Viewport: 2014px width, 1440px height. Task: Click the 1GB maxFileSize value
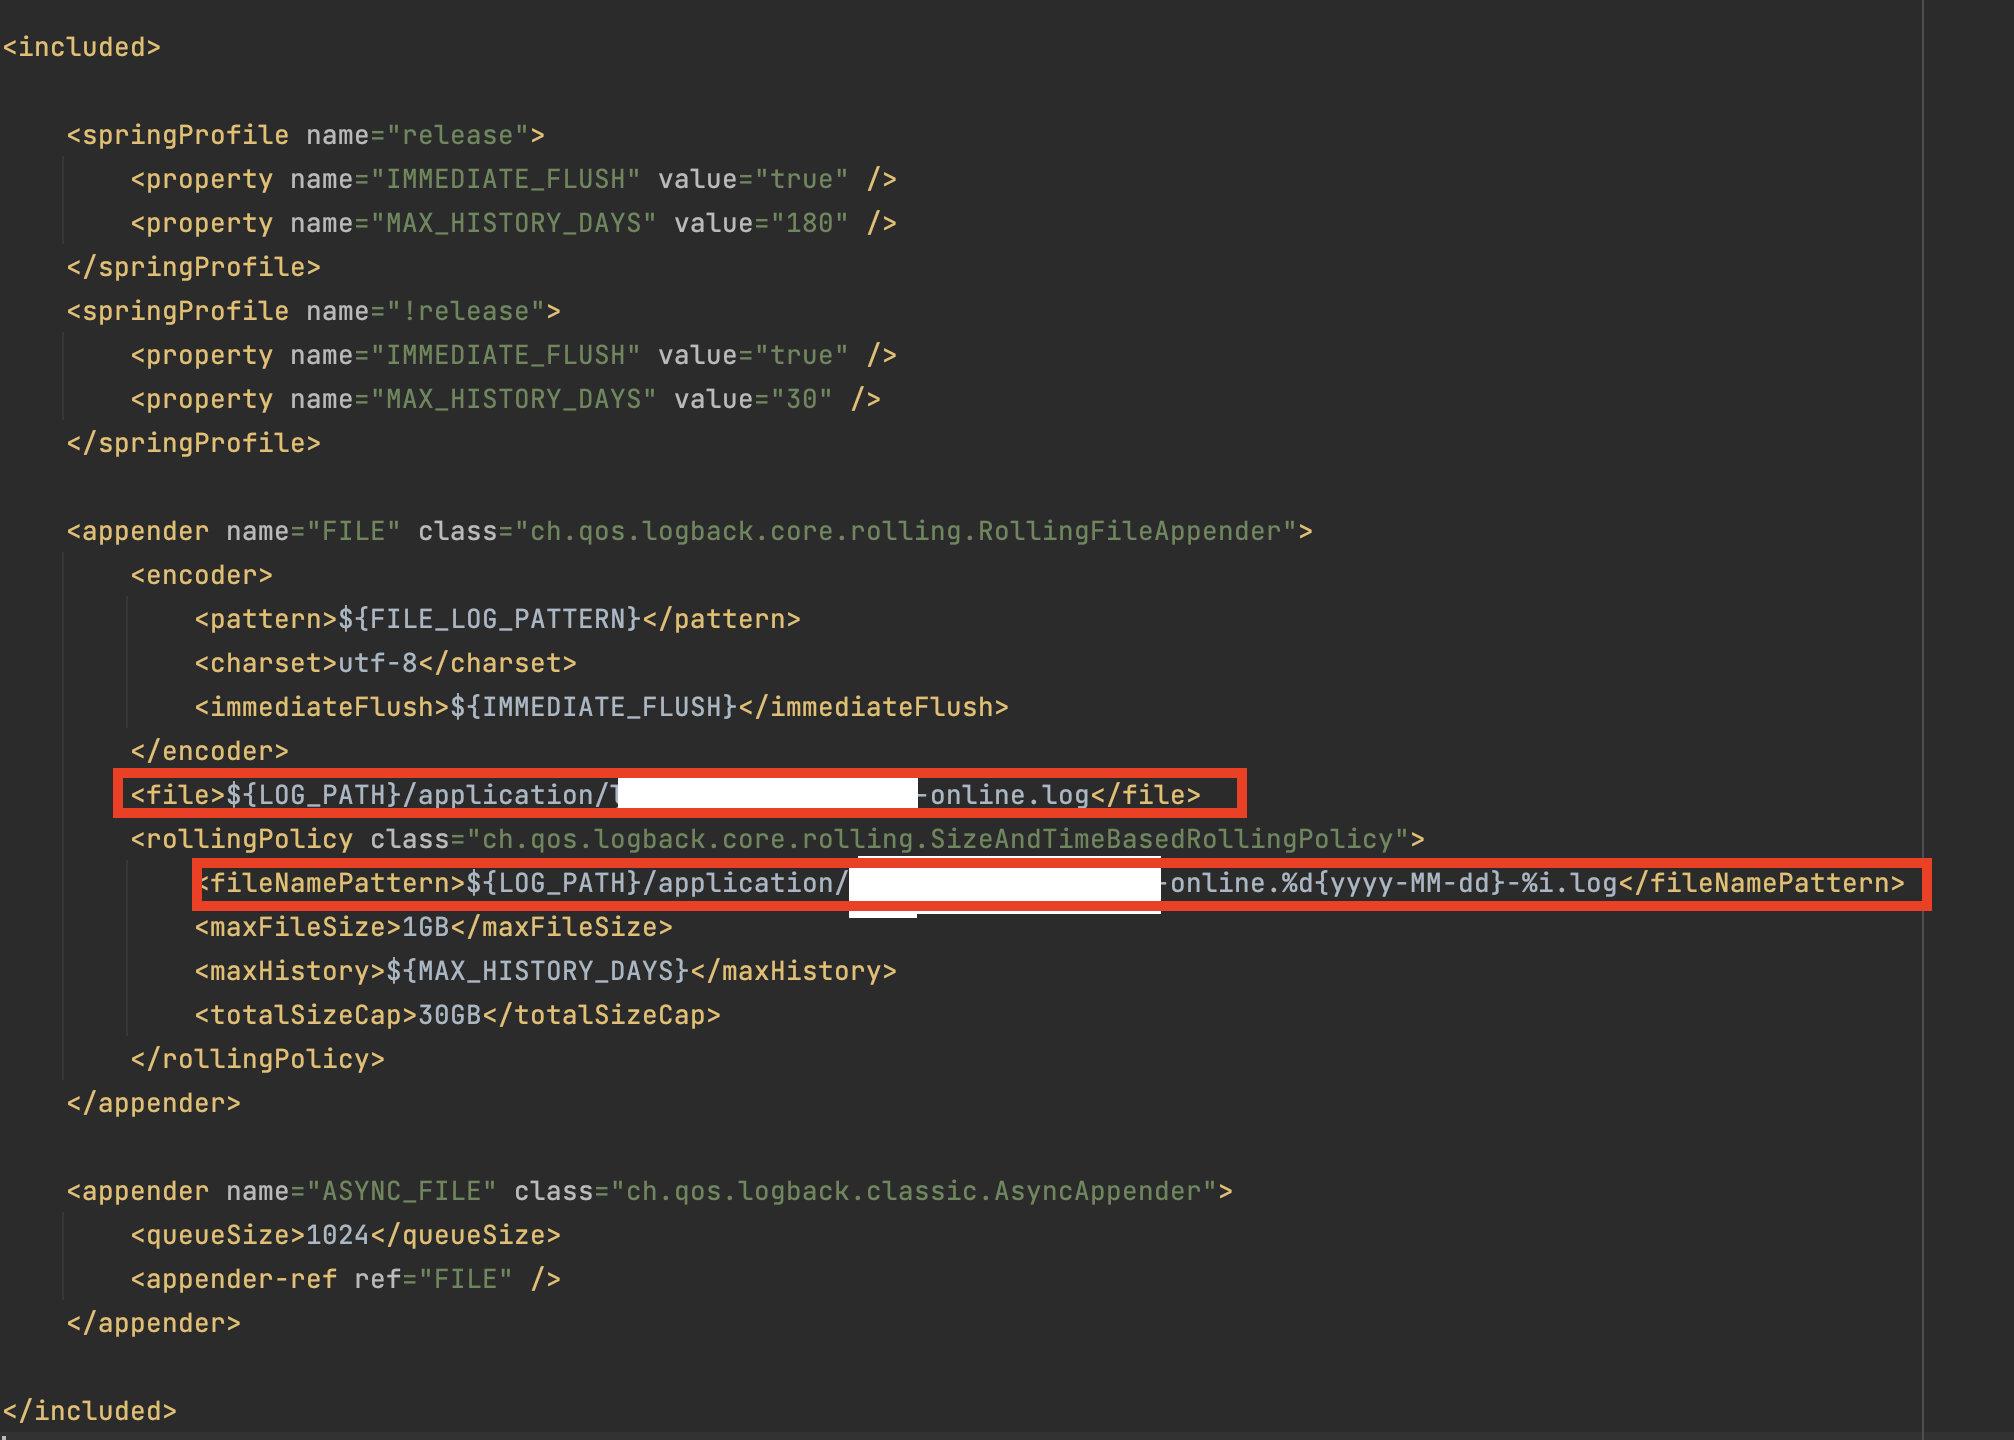click(x=425, y=927)
